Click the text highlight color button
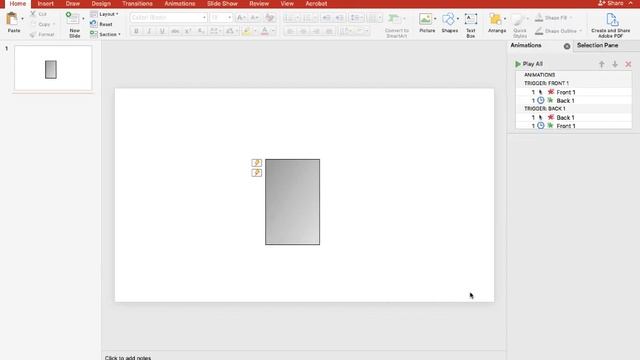Viewport: 640px width, 360px height. pos(247,31)
